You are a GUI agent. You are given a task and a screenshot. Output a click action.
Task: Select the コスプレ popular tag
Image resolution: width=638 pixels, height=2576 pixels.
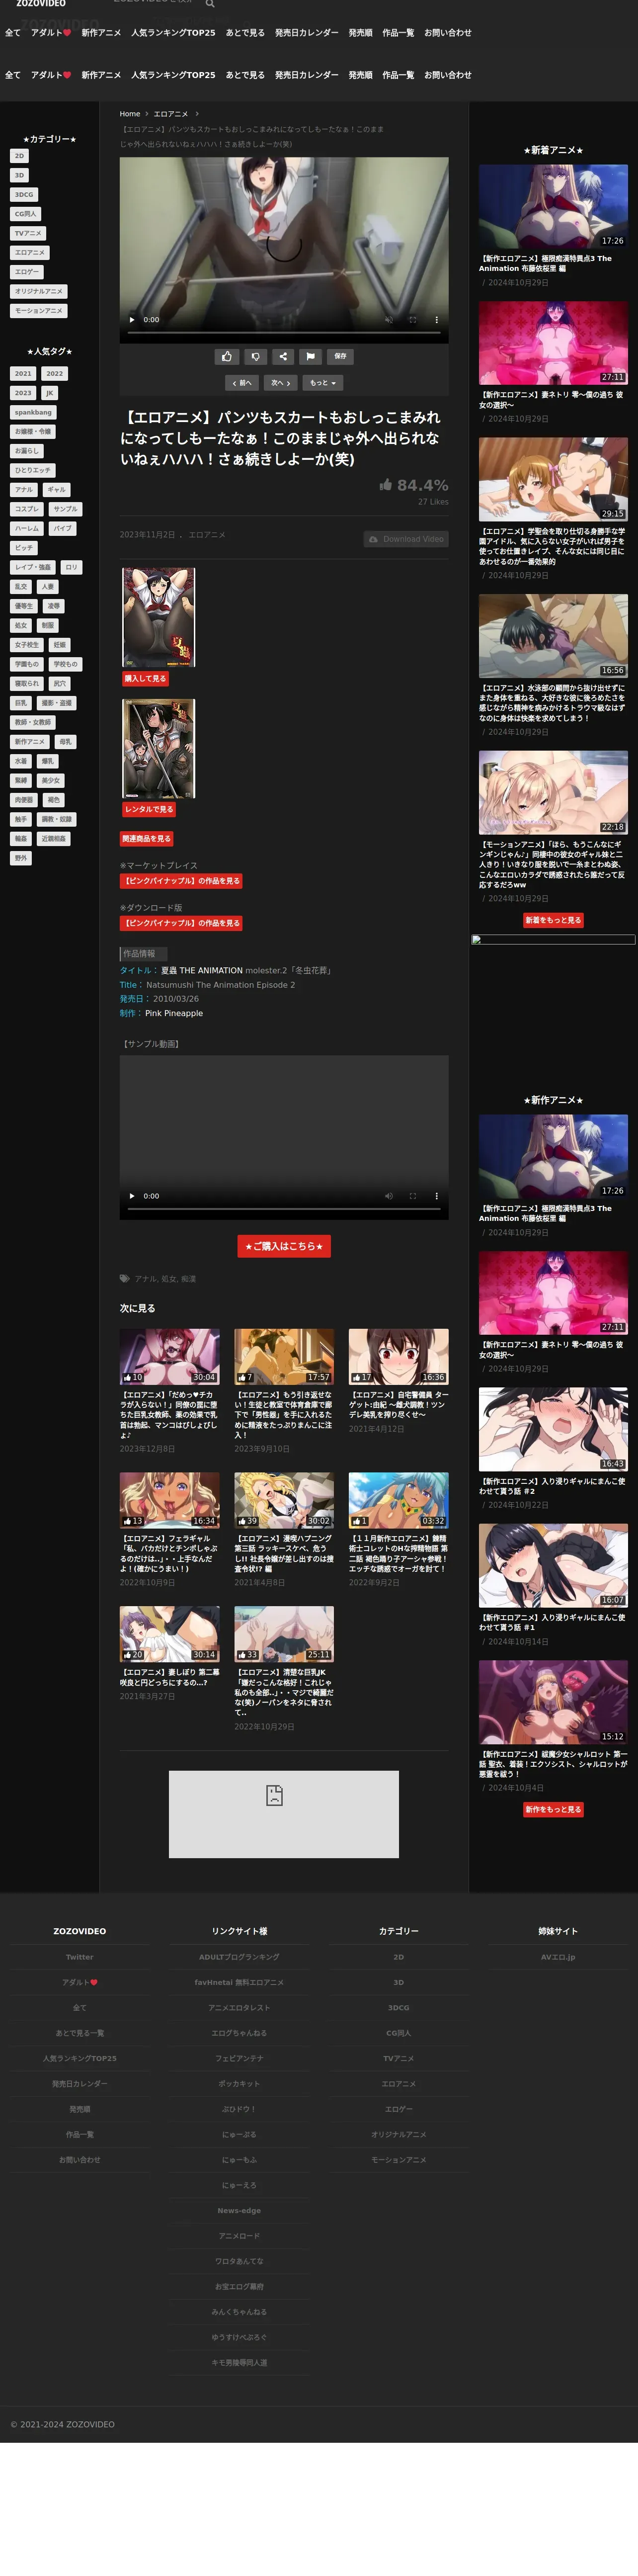click(x=27, y=509)
